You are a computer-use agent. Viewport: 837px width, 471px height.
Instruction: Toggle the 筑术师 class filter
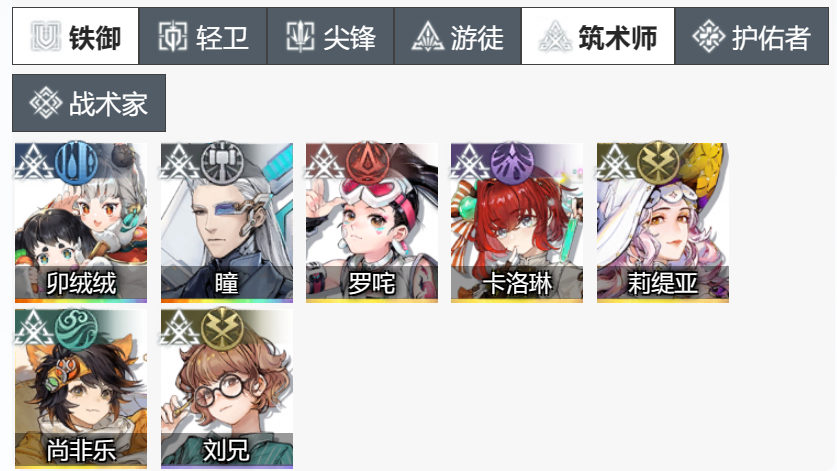click(598, 36)
